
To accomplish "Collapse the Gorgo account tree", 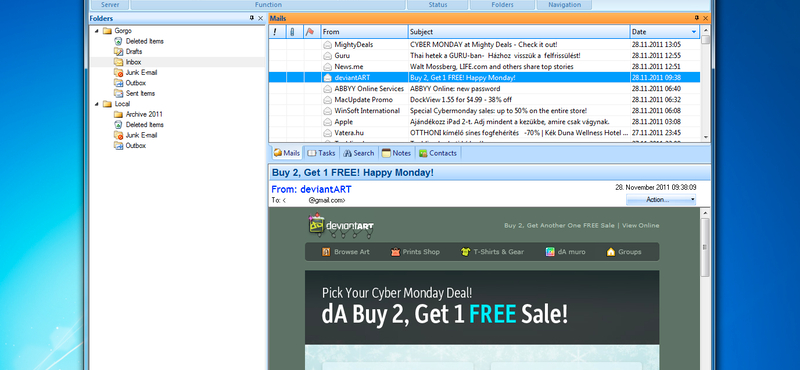I will pyautogui.click(x=97, y=31).
